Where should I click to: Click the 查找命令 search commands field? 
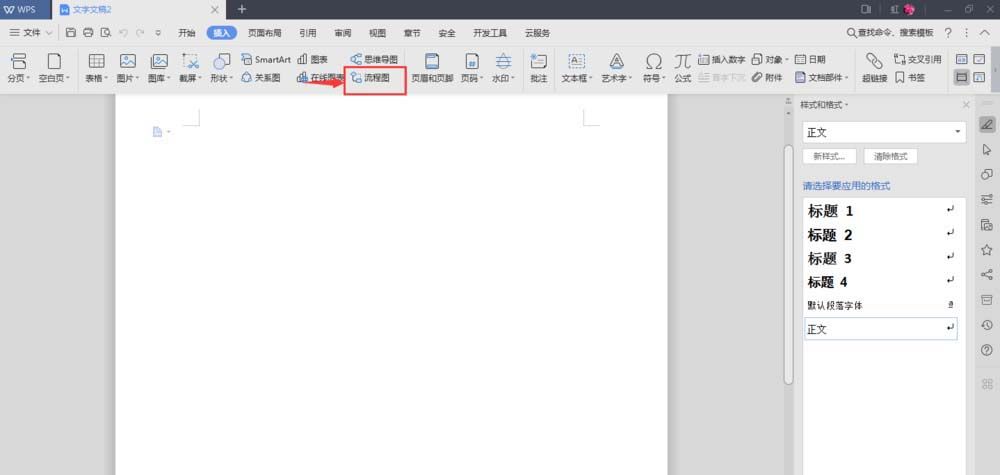(890, 33)
